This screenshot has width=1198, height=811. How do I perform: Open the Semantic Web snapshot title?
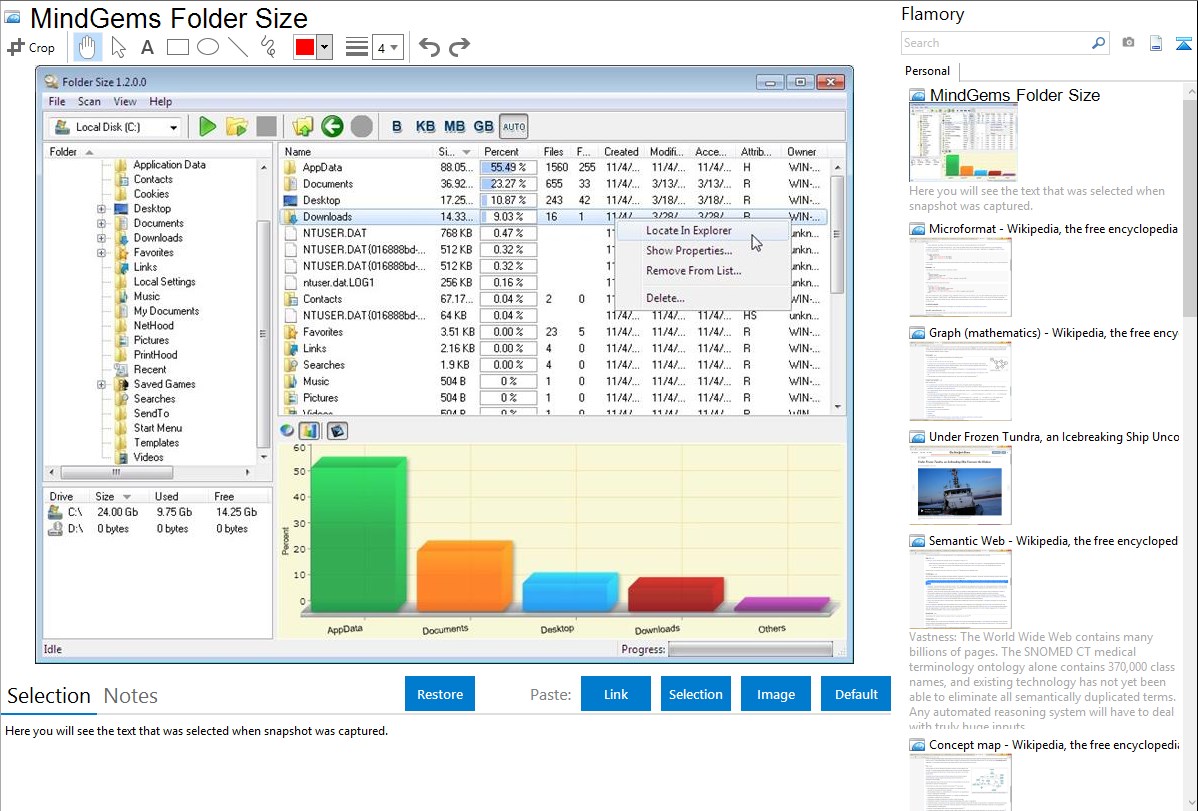pyautogui.click(x=1053, y=541)
